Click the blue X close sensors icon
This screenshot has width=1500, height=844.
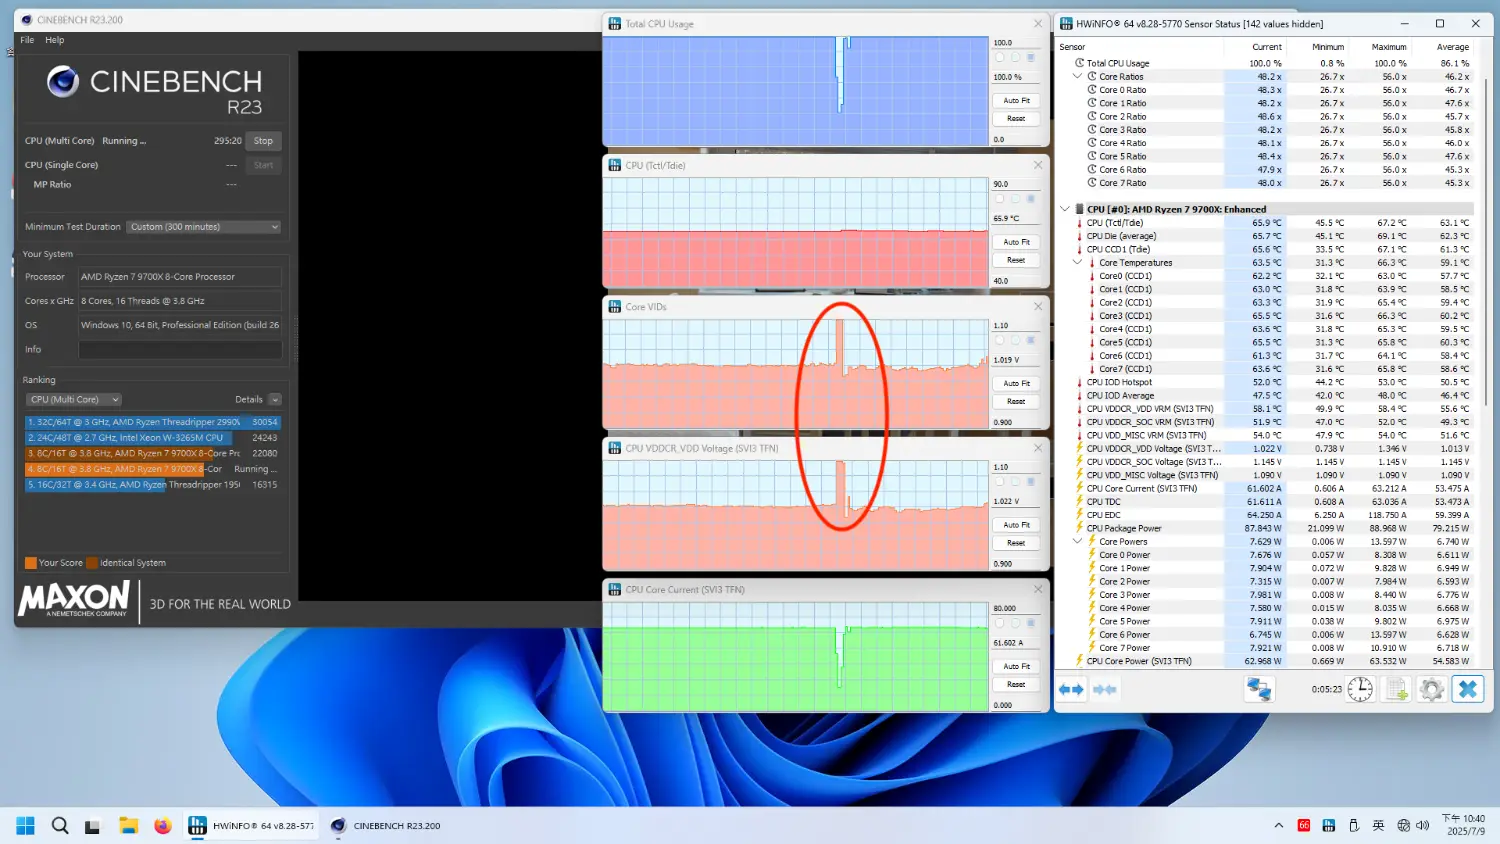coord(1467,689)
